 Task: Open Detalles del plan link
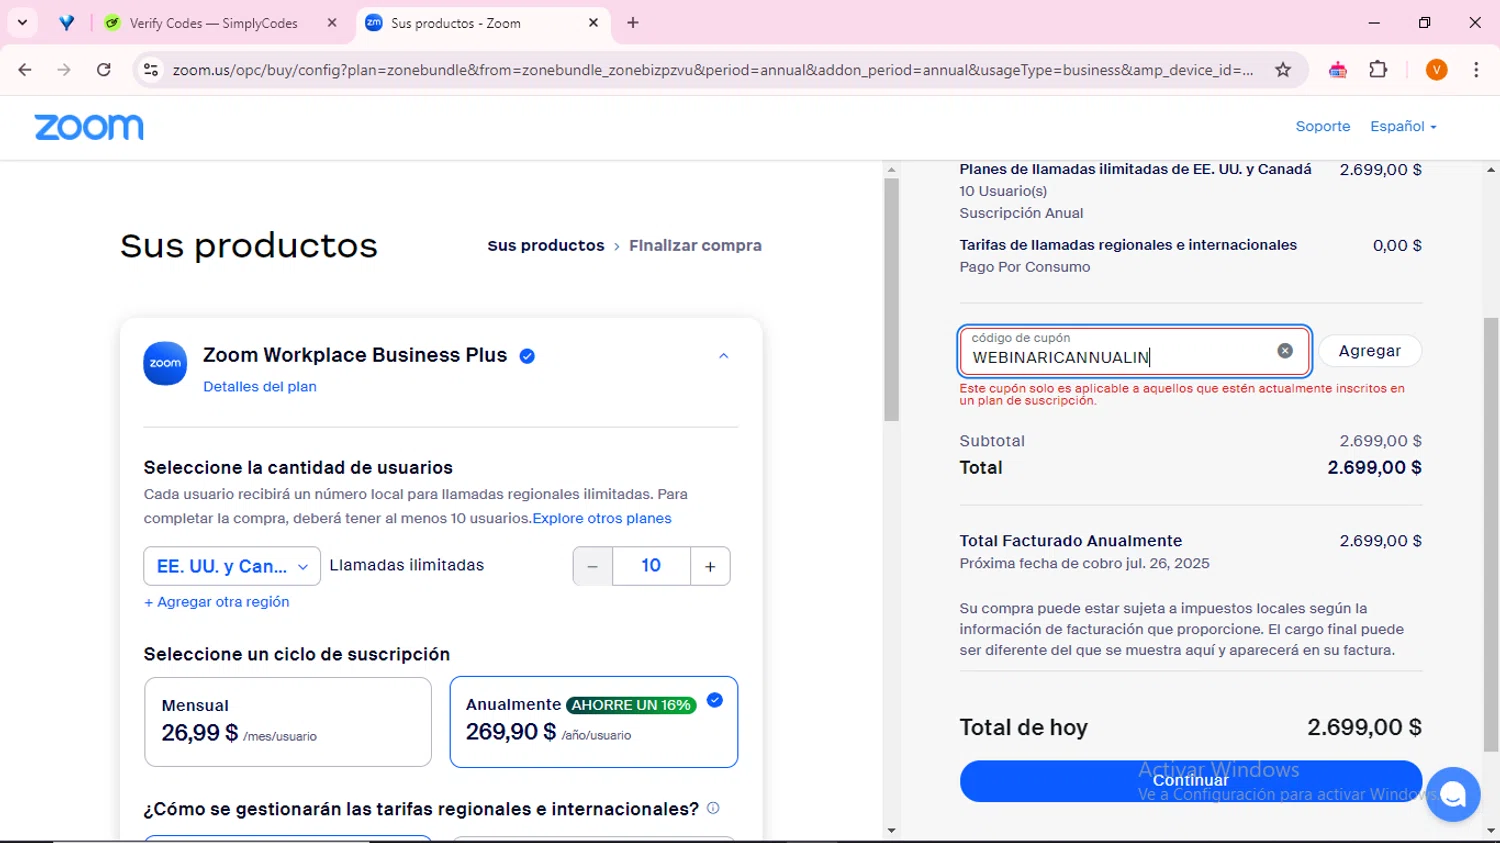[260, 387]
